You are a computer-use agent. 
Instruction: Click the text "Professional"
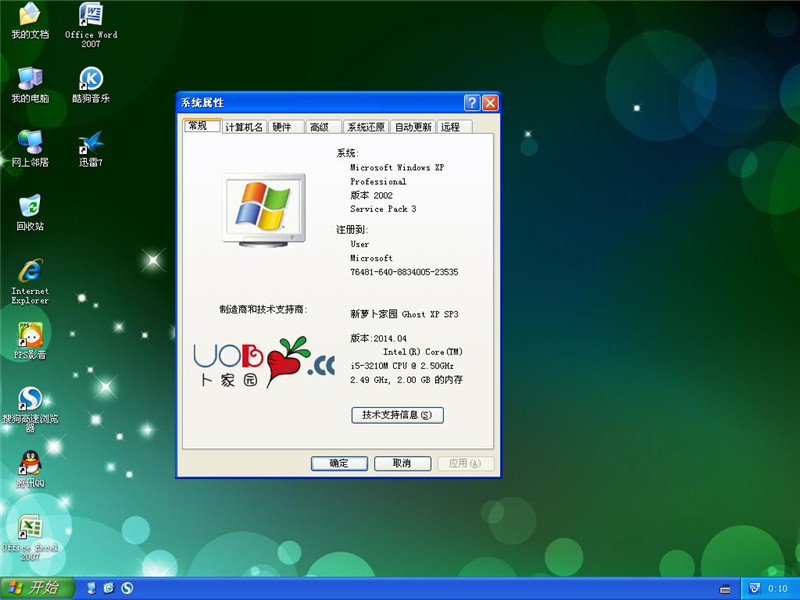pyautogui.click(x=378, y=182)
